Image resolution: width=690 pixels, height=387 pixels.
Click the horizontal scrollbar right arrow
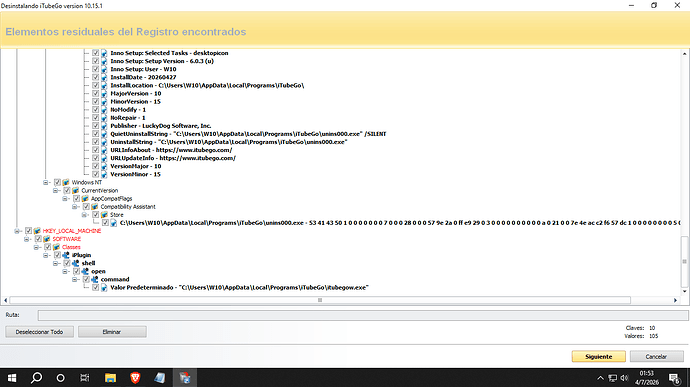tap(675, 300)
